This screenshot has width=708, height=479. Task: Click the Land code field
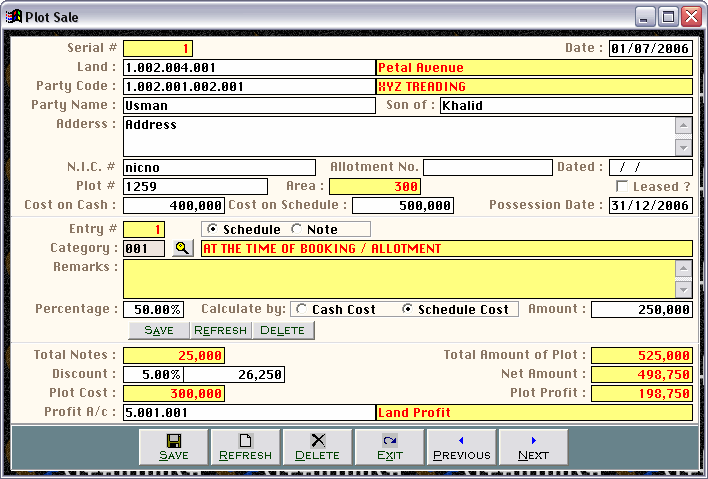pyautogui.click(x=249, y=67)
